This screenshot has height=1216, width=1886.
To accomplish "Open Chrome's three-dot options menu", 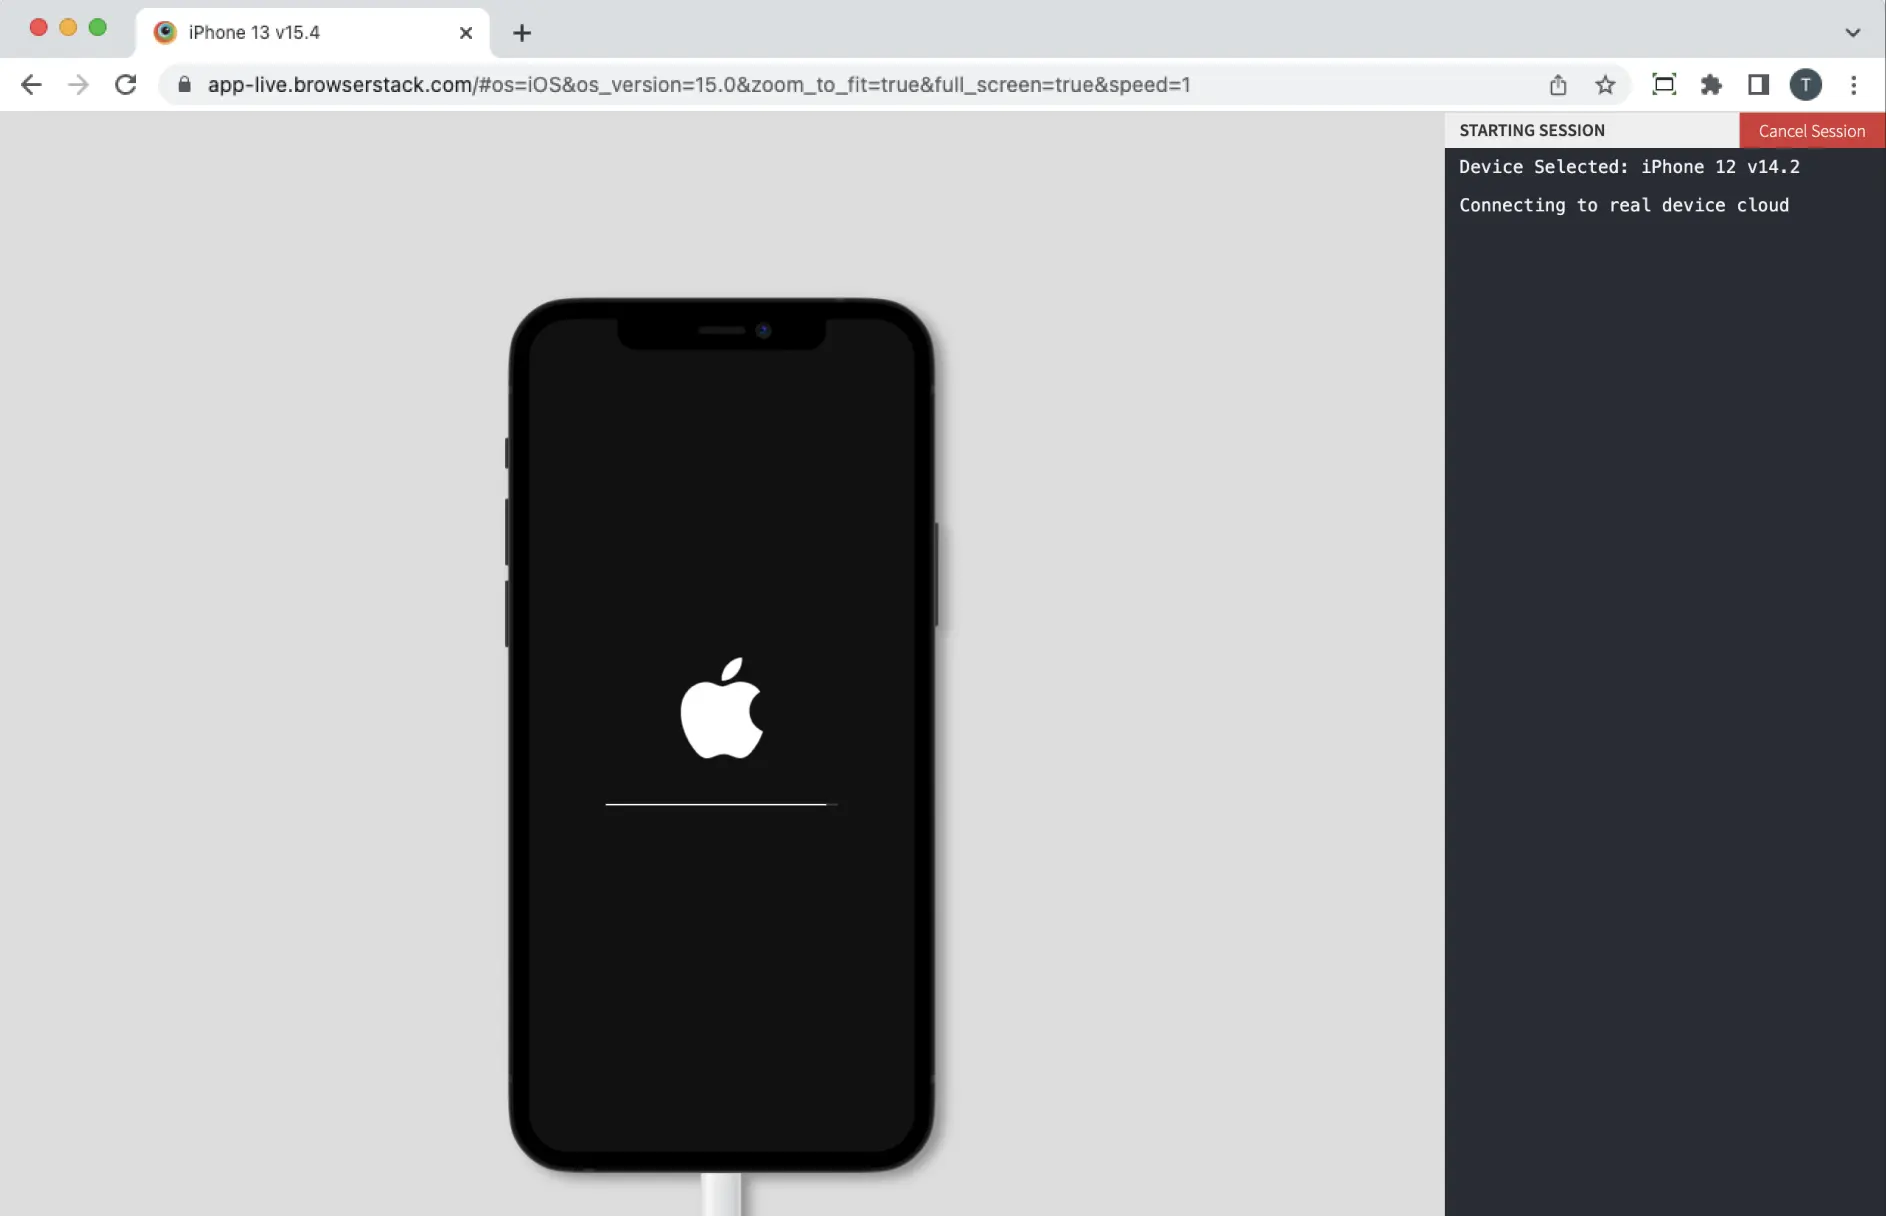I will click(x=1854, y=85).
